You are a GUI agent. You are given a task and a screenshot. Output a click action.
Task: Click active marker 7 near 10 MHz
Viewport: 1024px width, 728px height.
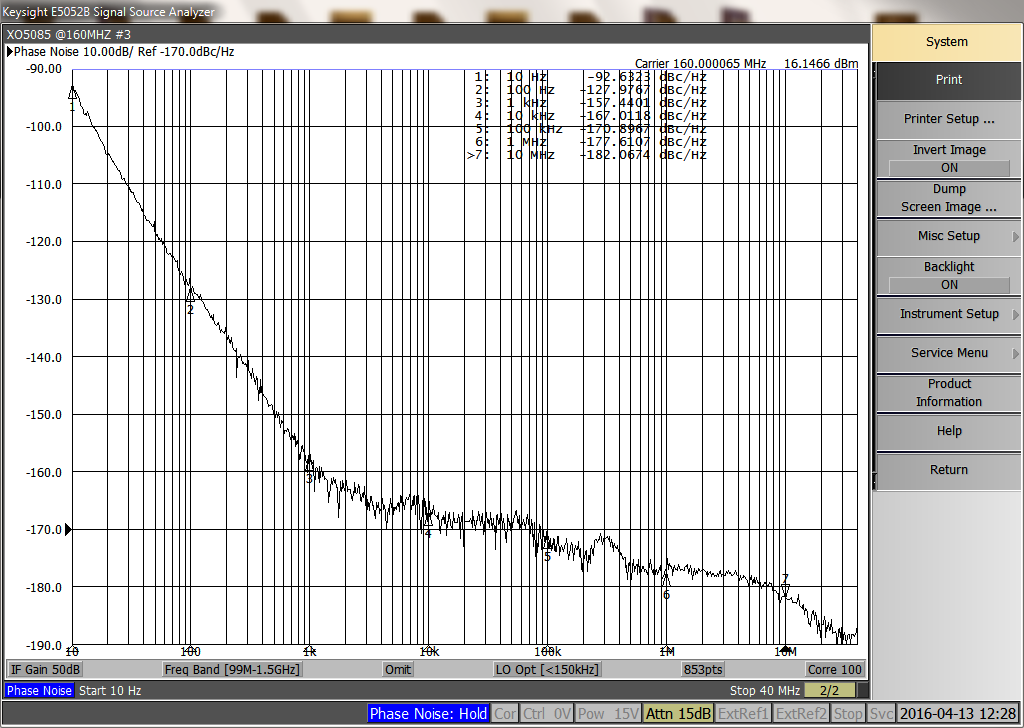(785, 589)
